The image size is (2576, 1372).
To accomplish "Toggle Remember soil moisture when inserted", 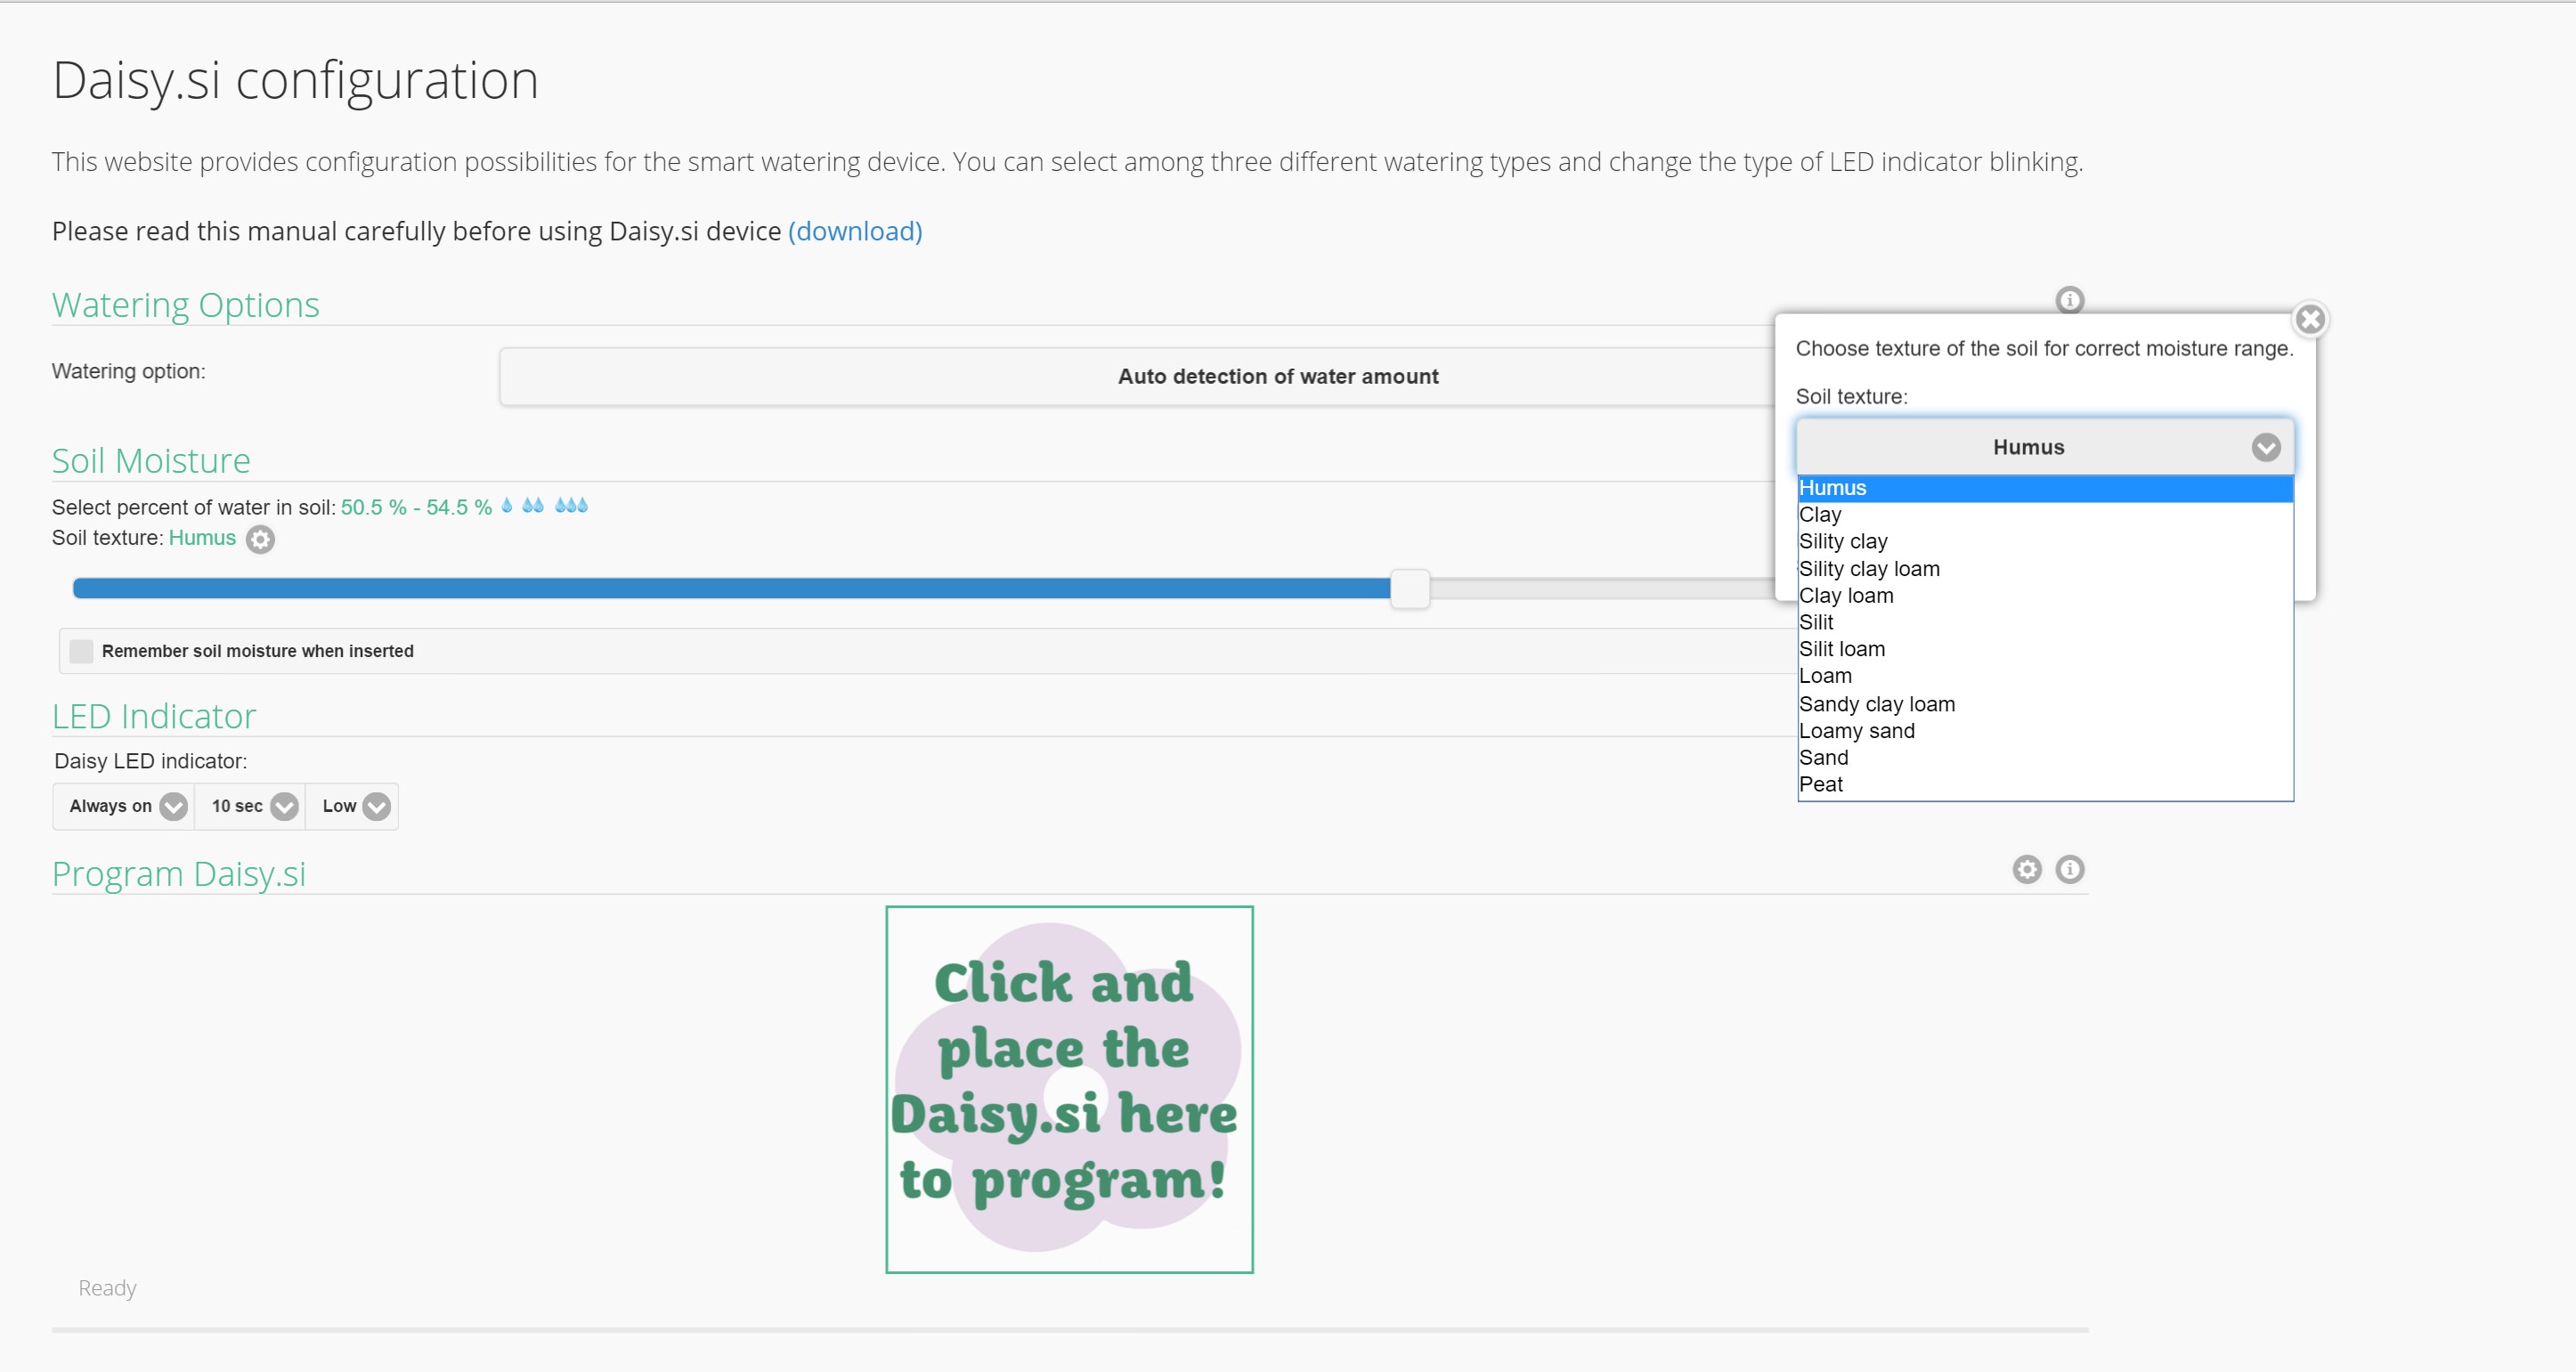I will pyautogui.click(x=81, y=651).
